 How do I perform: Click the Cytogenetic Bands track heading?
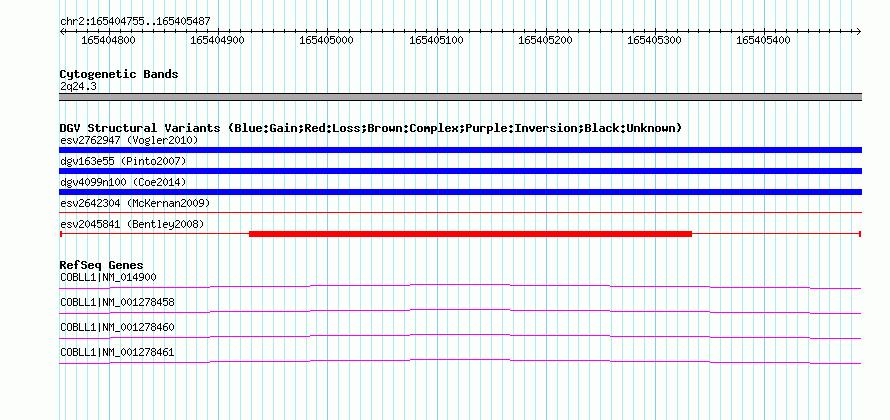(x=119, y=74)
